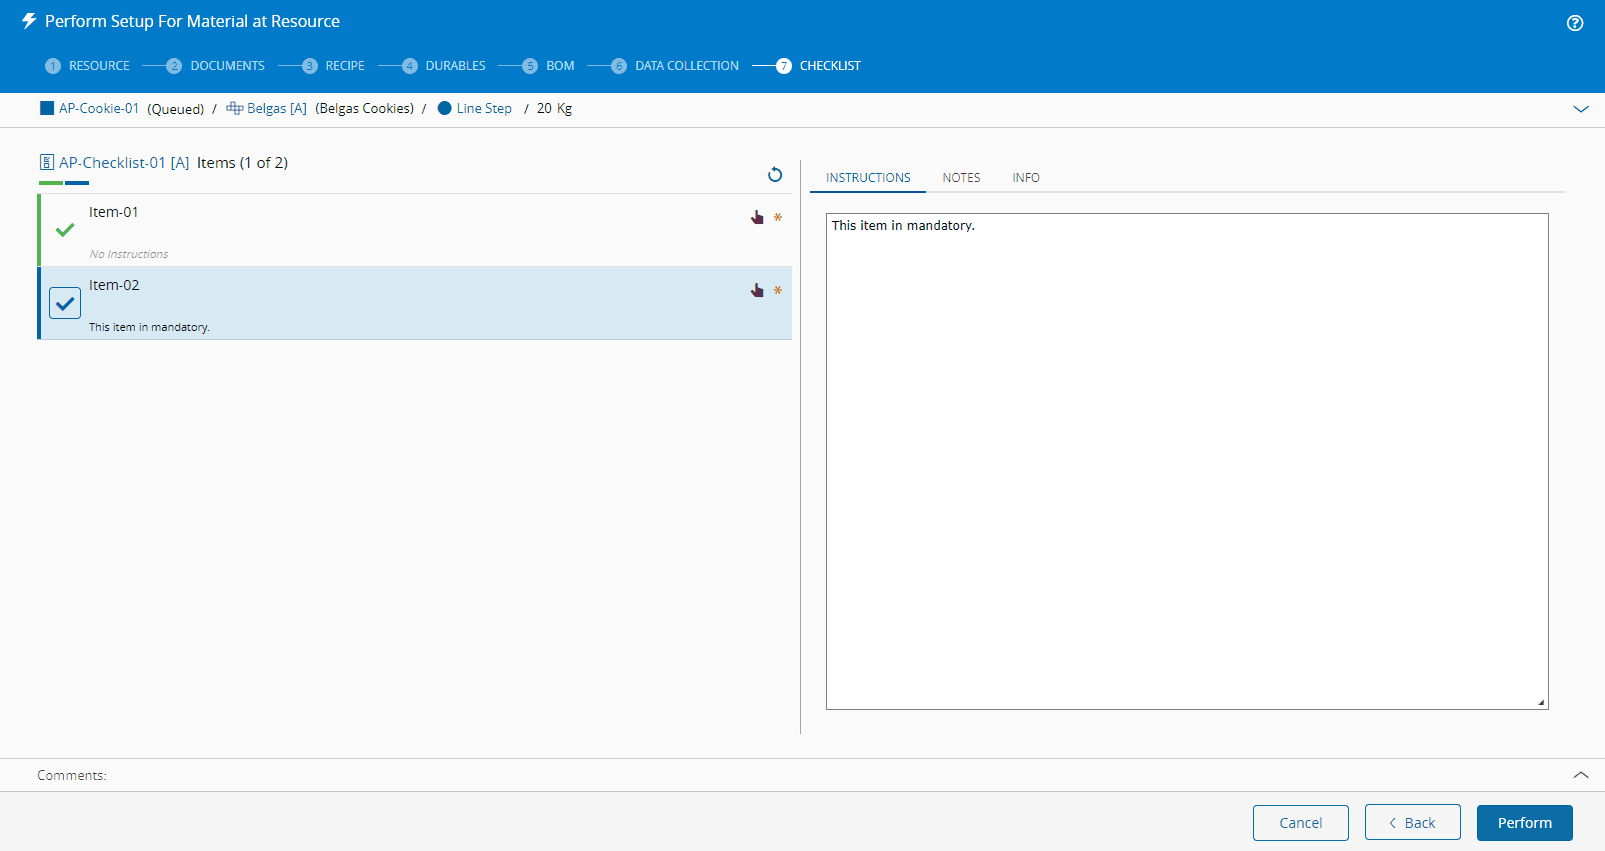Click the lightning bolt wizard icon

coord(29,21)
